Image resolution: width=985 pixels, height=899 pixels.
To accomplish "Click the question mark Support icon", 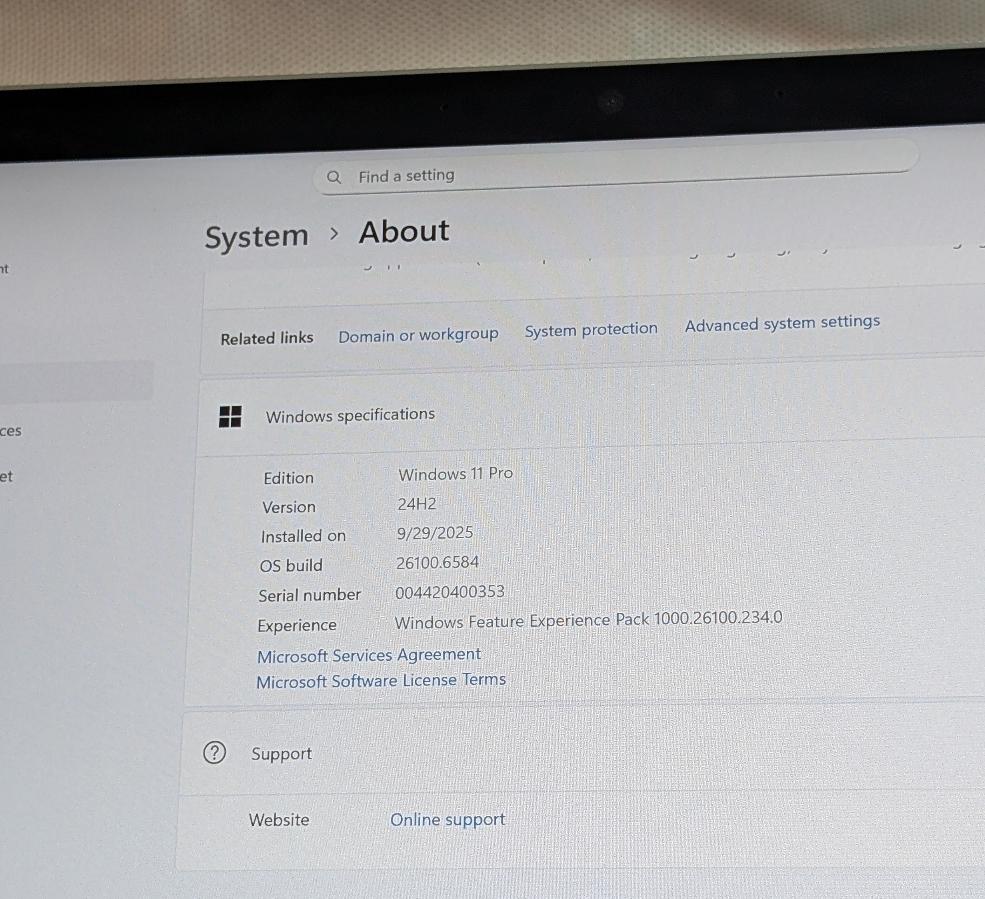I will tap(214, 753).
